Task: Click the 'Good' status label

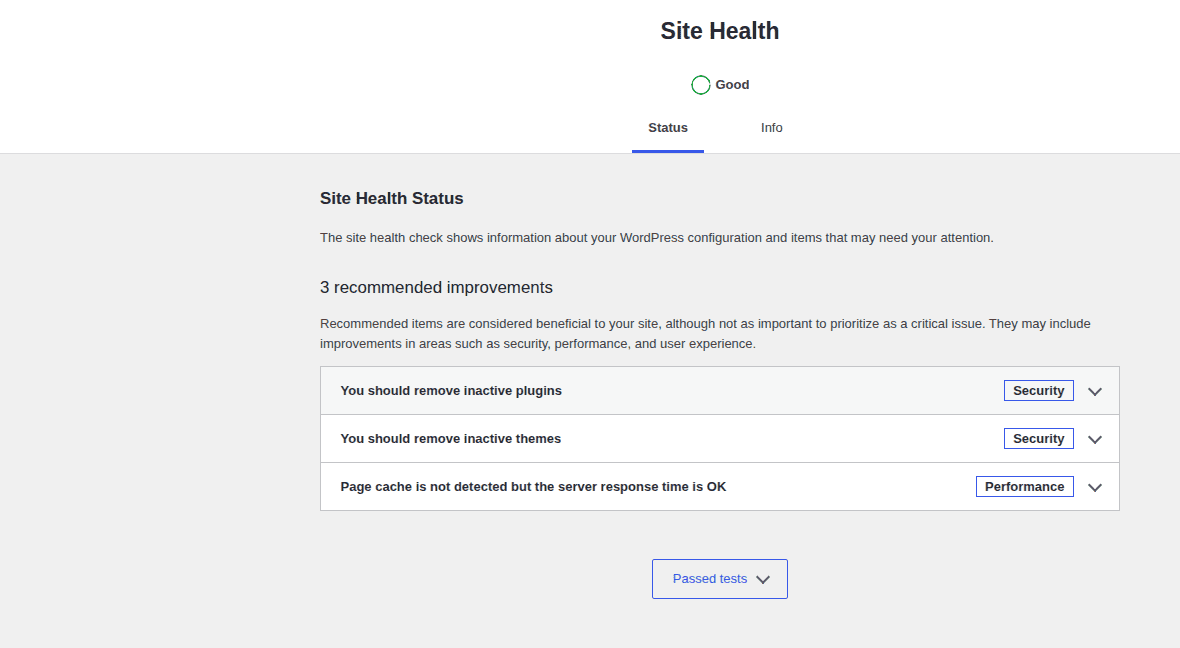Action: click(732, 85)
